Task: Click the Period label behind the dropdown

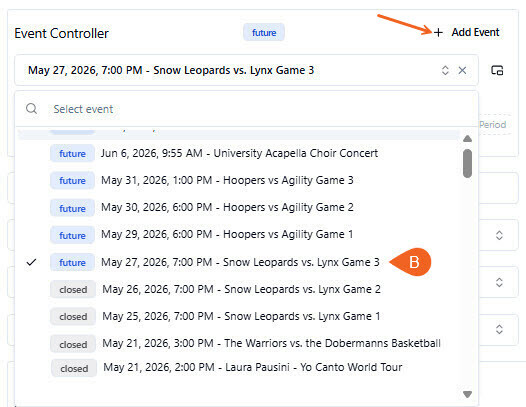Action: coord(492,125)
